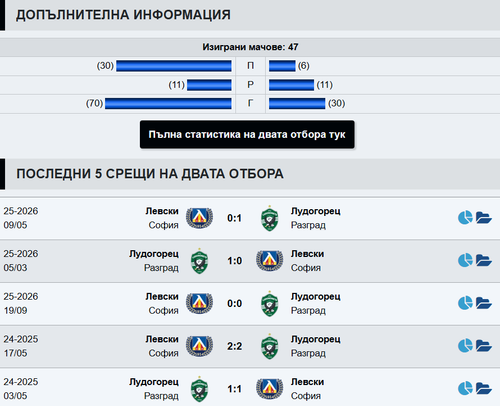
Task: Open folder icon for 17/05 match
Action: (484, 346)
